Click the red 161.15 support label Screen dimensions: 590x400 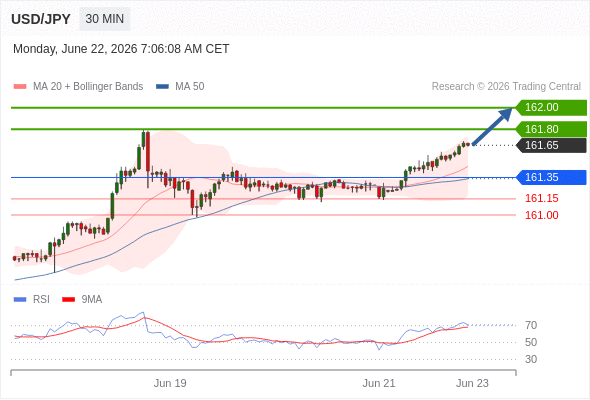point(541,198)
